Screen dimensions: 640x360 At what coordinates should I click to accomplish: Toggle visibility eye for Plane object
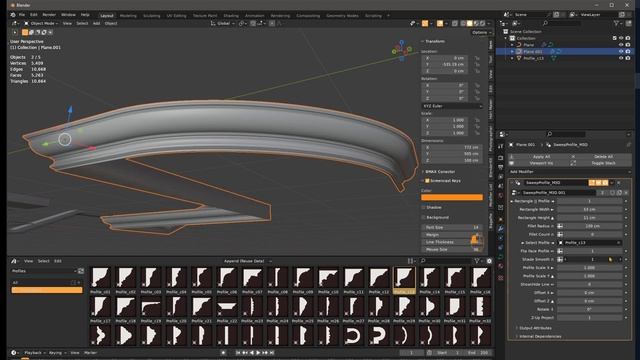(621, 45)
